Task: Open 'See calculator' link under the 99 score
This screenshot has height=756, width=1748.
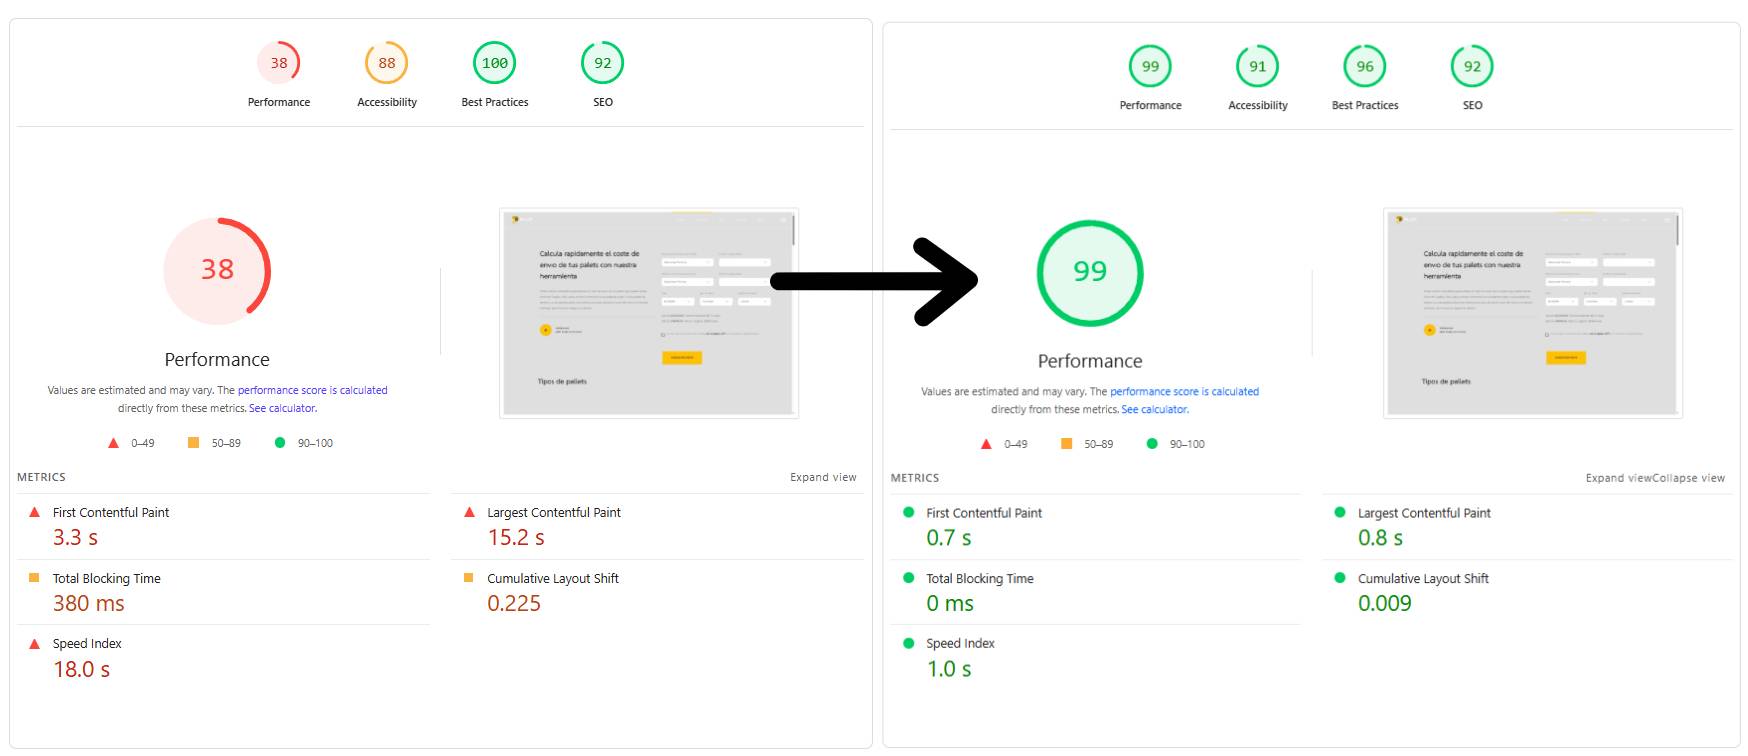Action: (1154, 409)
